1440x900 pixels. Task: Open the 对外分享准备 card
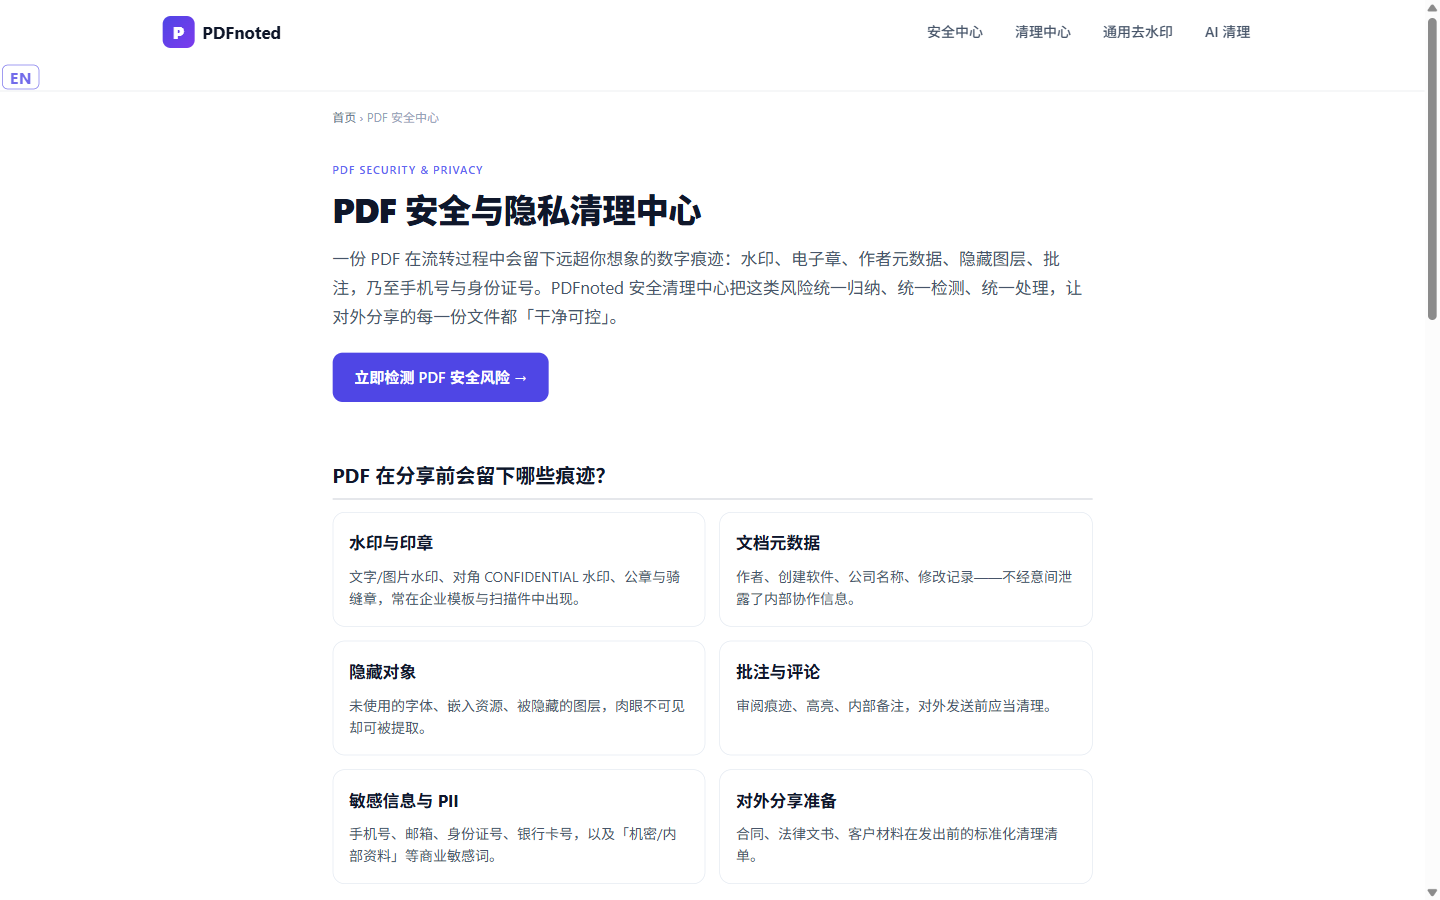(x=906, y=826)
